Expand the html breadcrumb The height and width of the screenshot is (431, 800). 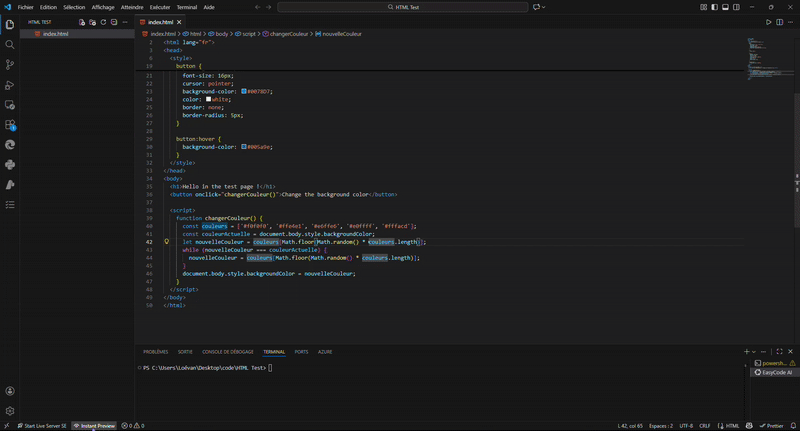(192, 34)
